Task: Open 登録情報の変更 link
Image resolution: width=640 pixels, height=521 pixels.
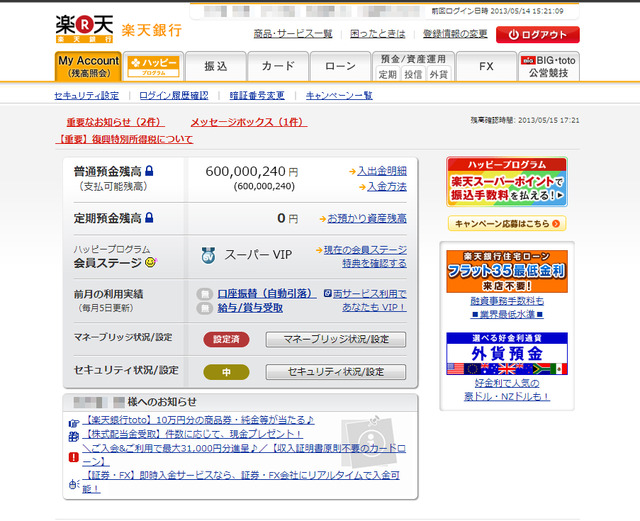Action: pos(455,34)
